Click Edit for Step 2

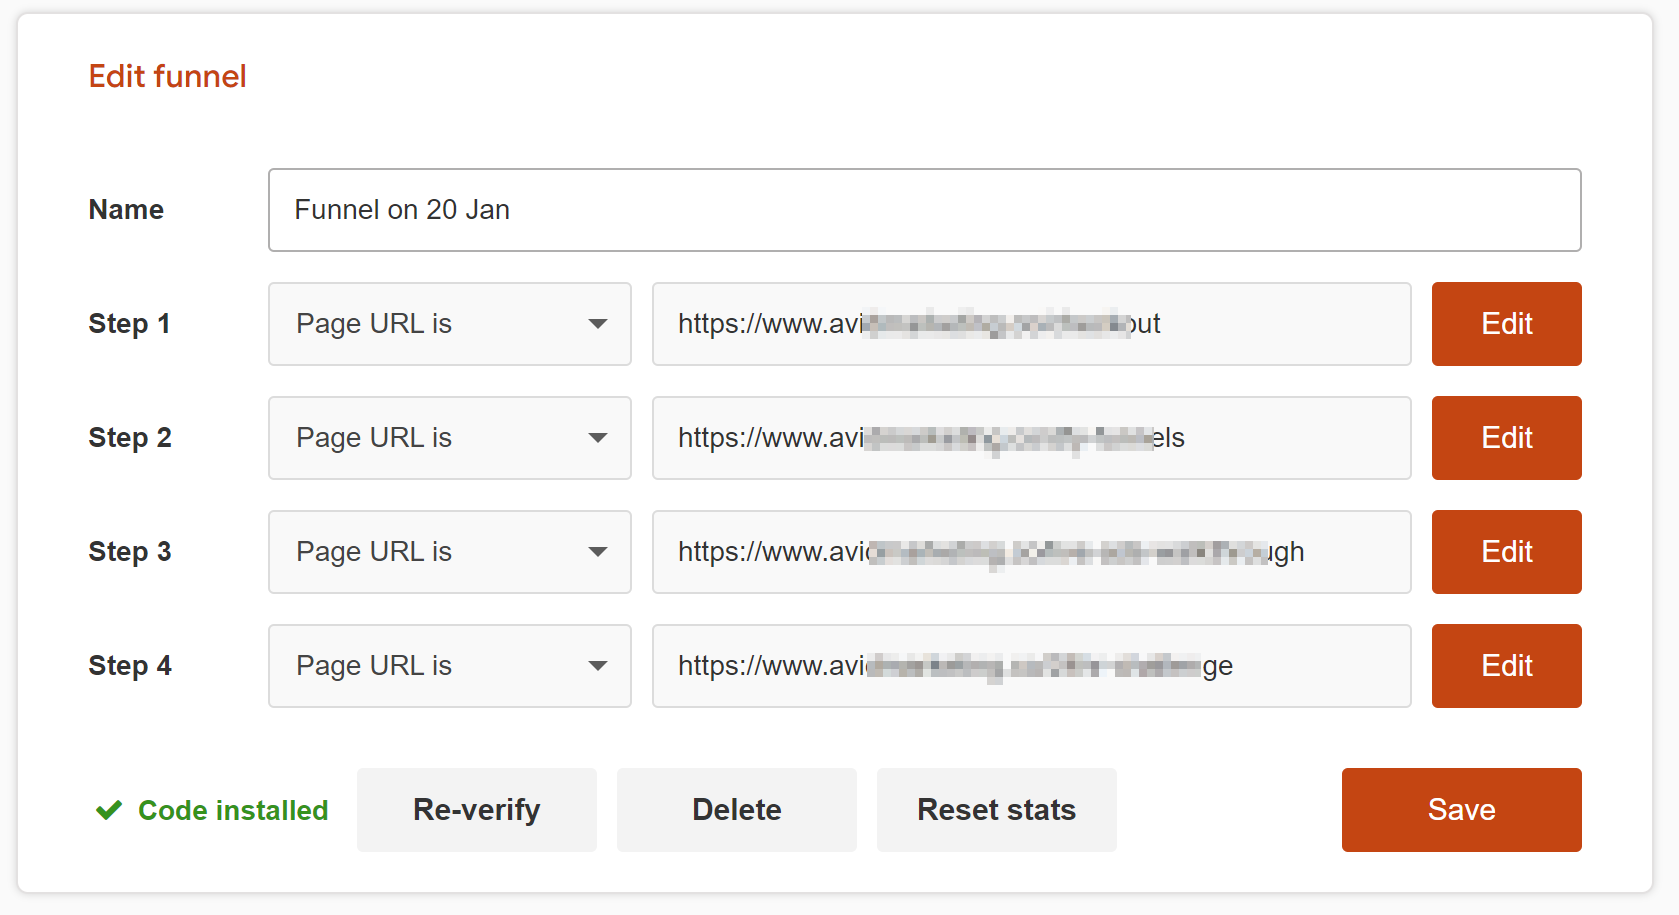point(1506,438)
